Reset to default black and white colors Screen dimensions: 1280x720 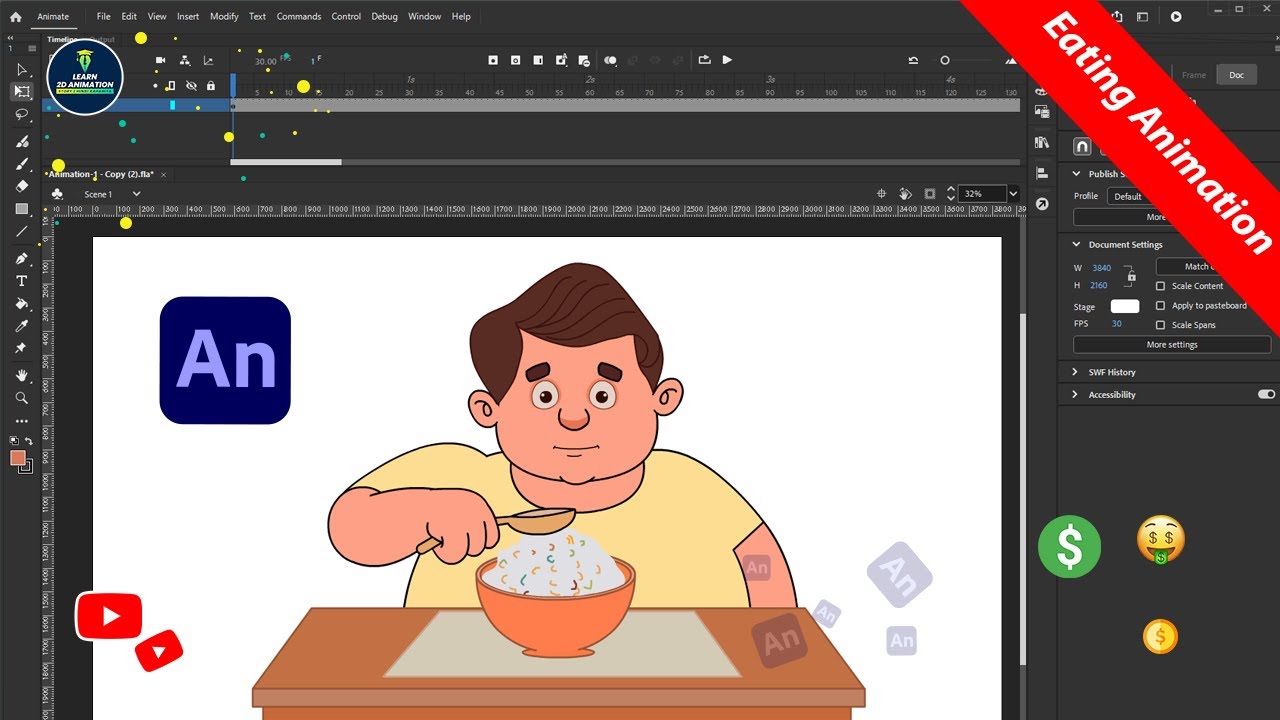tap(14, 440)
